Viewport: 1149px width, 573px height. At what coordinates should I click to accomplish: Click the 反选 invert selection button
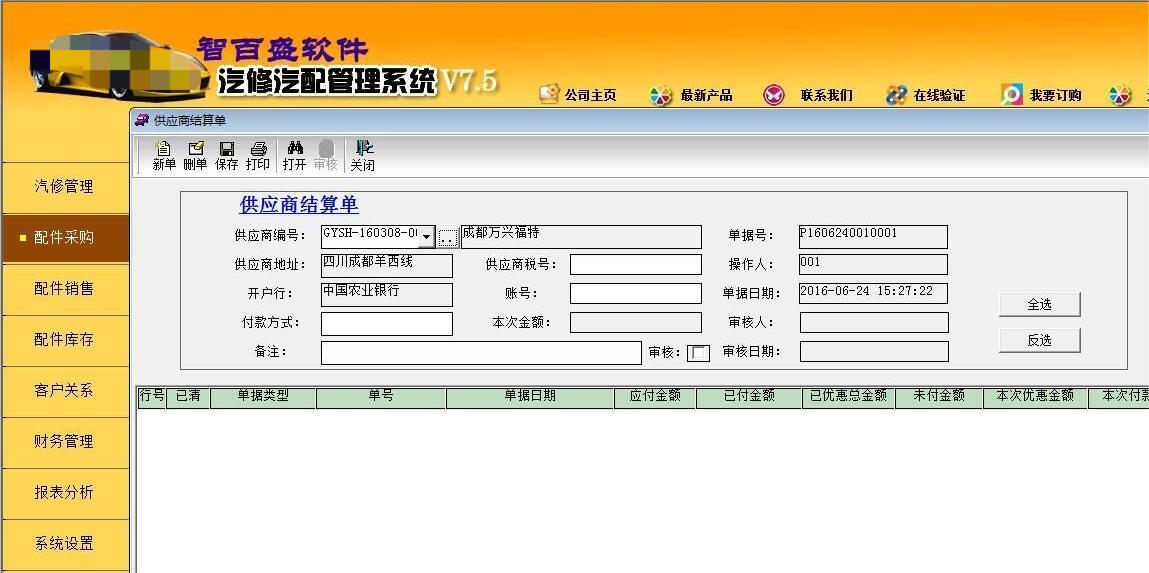click(x=1039, y=340)
